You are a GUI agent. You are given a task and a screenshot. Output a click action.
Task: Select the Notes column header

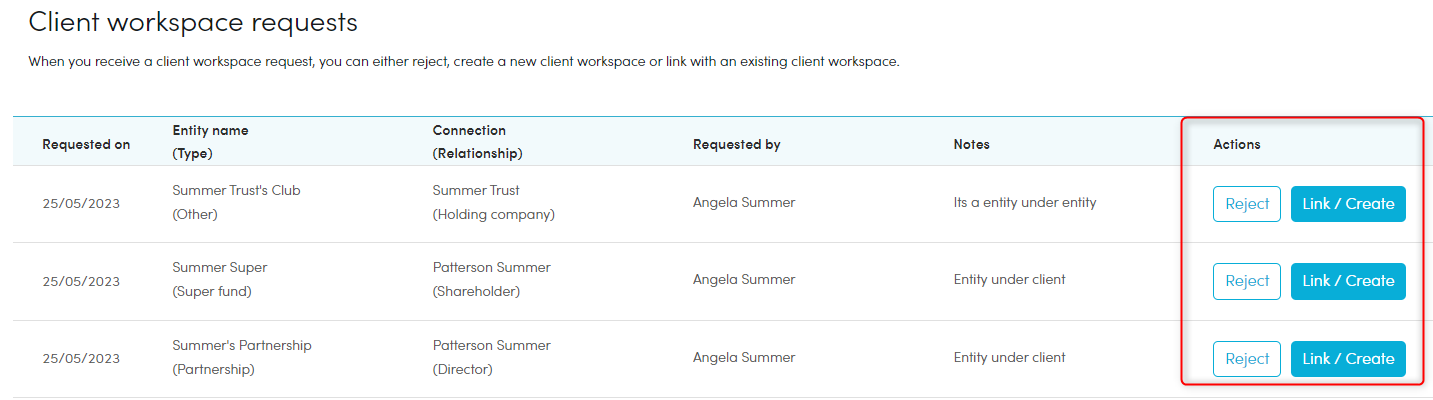click(971, 144)
